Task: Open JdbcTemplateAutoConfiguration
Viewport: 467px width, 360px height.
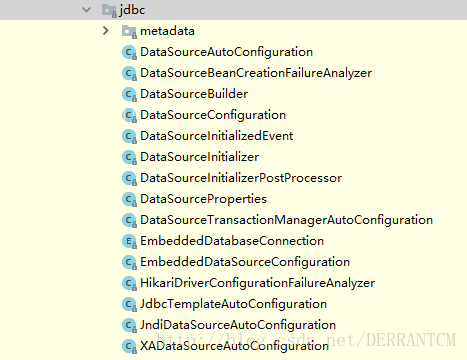Action: tap(234, 304)
